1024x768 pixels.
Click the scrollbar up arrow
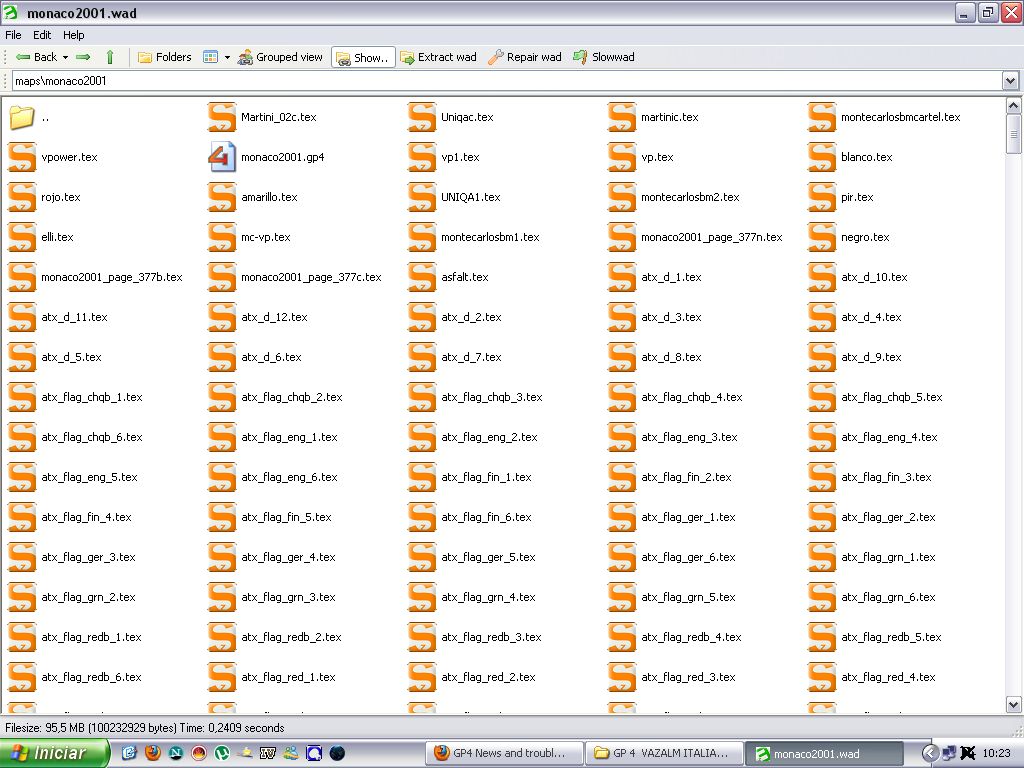pos(1014,106)
